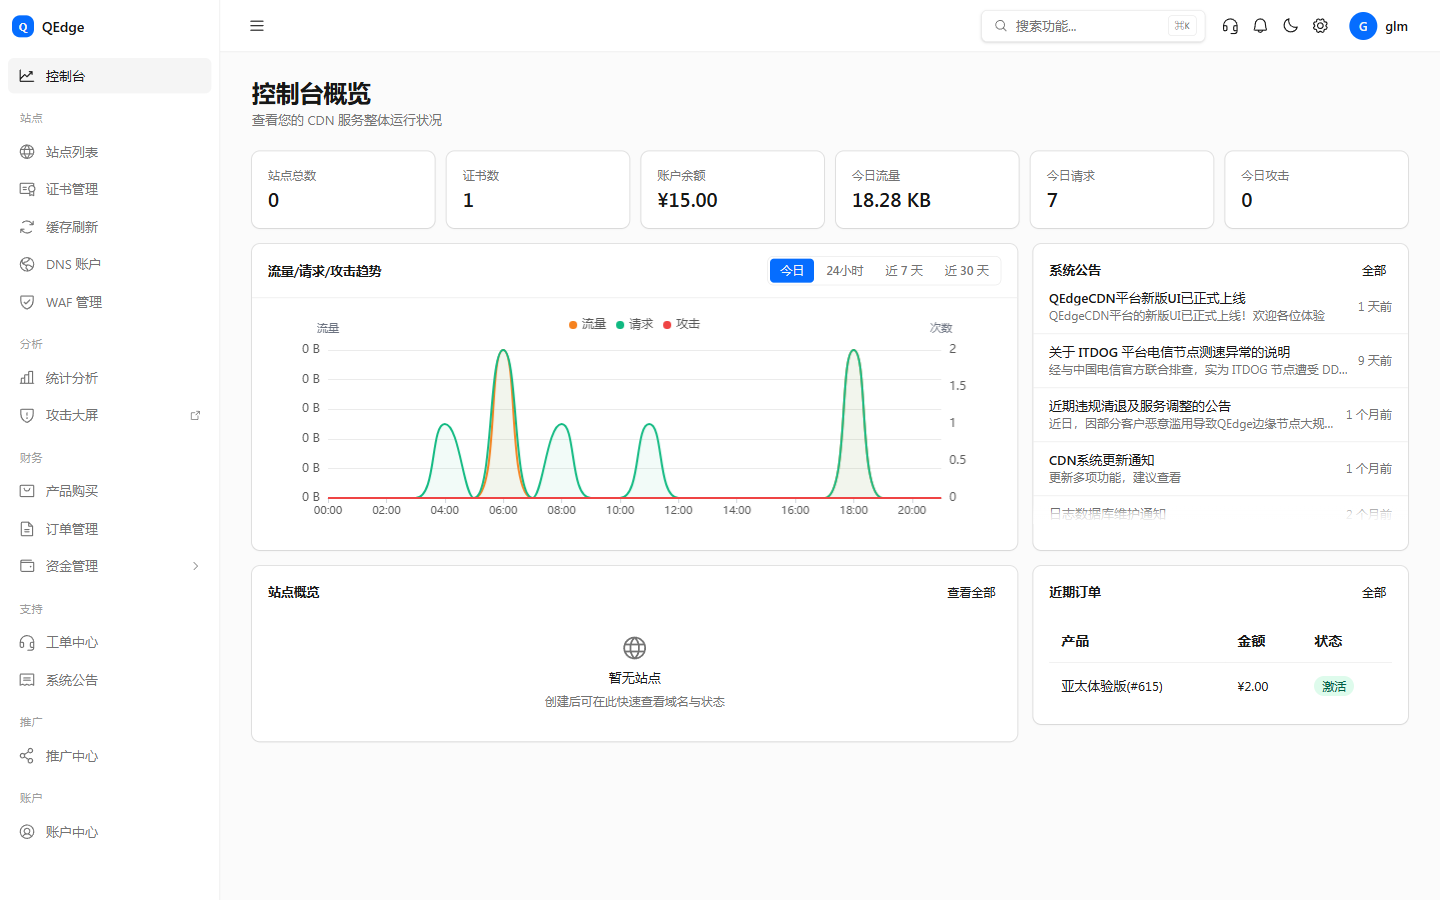Click the 攻击大屏 shield icon
The height and width of the screenshot is (900, 1440).
pyautogui.click(x=27, y=415)
